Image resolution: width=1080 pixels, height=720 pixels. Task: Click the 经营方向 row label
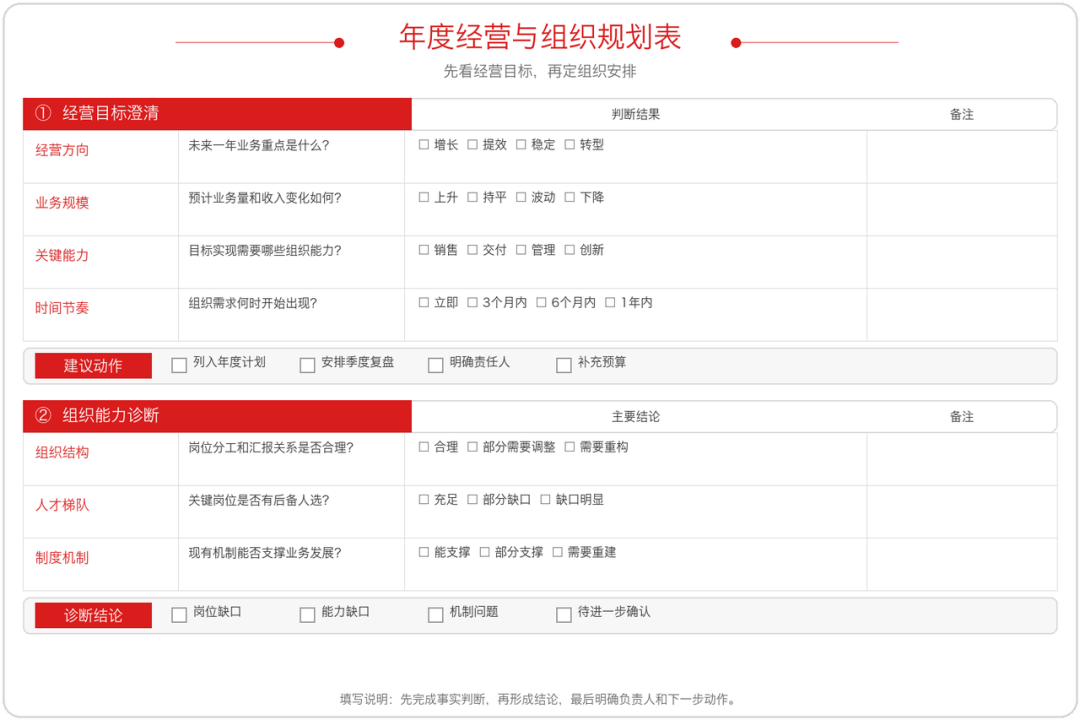[62, 150]
